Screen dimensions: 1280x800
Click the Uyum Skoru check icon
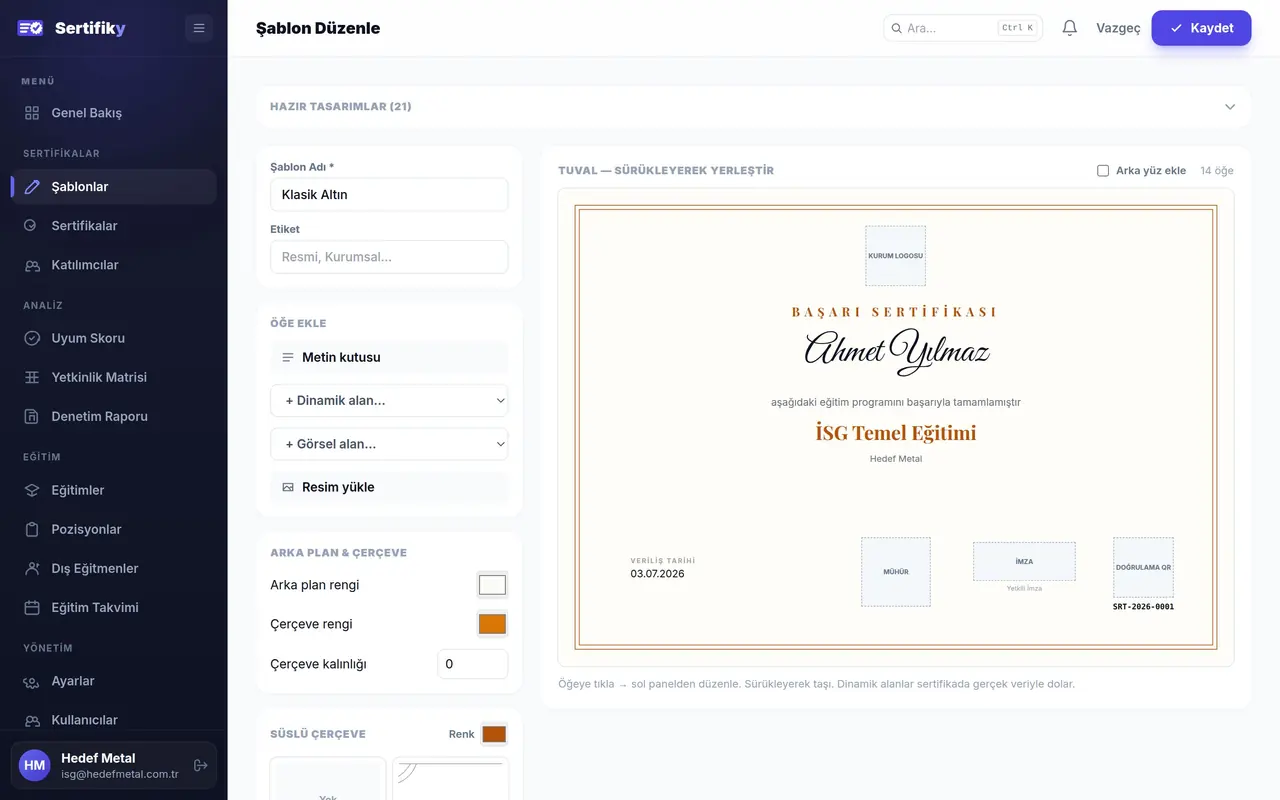coord(32,338)
